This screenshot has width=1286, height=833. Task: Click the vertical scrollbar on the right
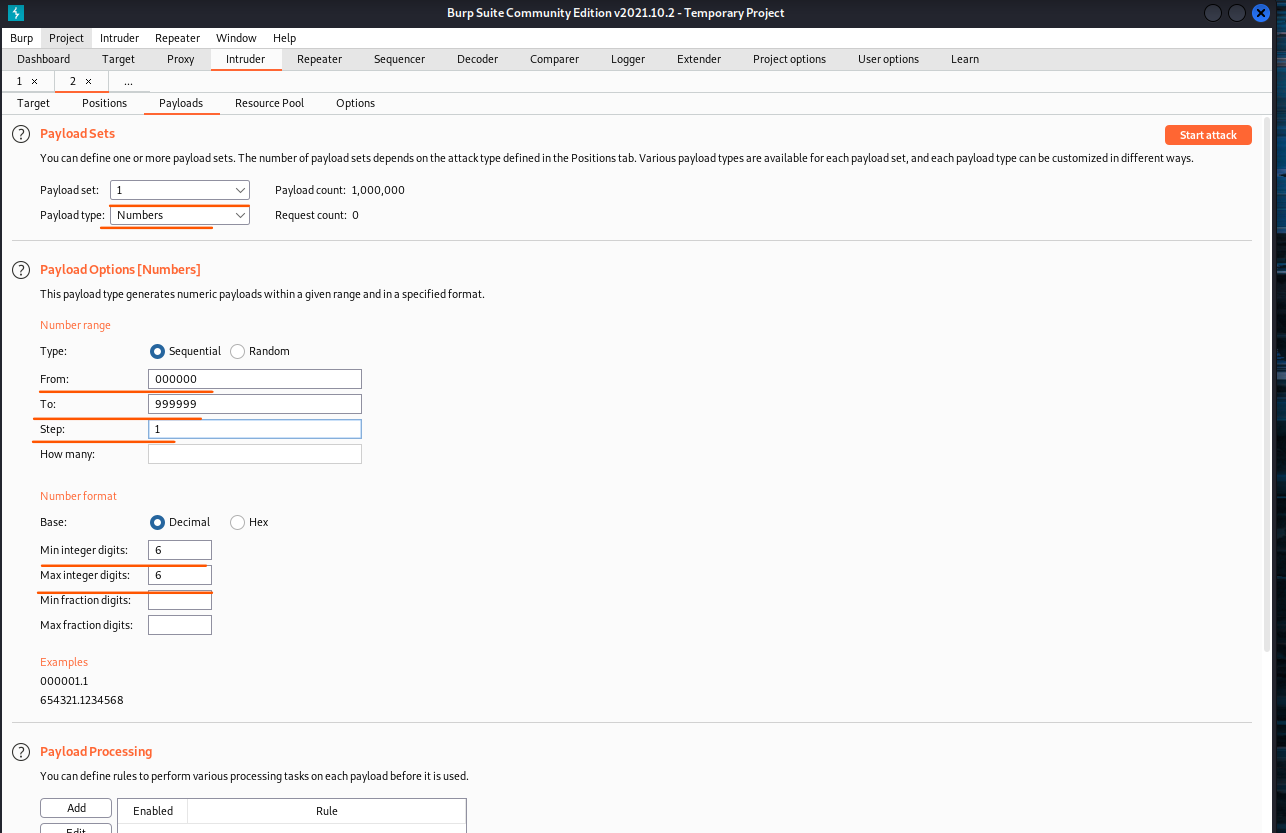point(1267,400)
